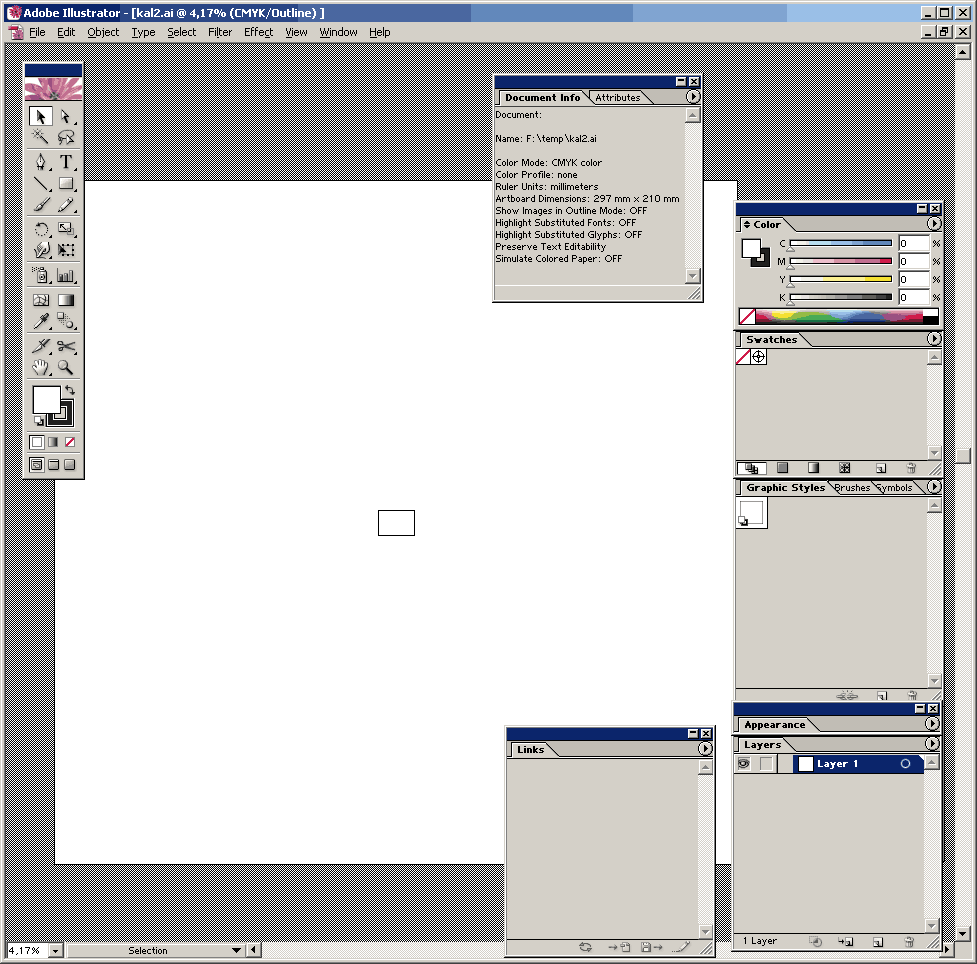Switch to plain Full Screen Mode
This screenshot has height=964, width=977.
coord(70,465)
